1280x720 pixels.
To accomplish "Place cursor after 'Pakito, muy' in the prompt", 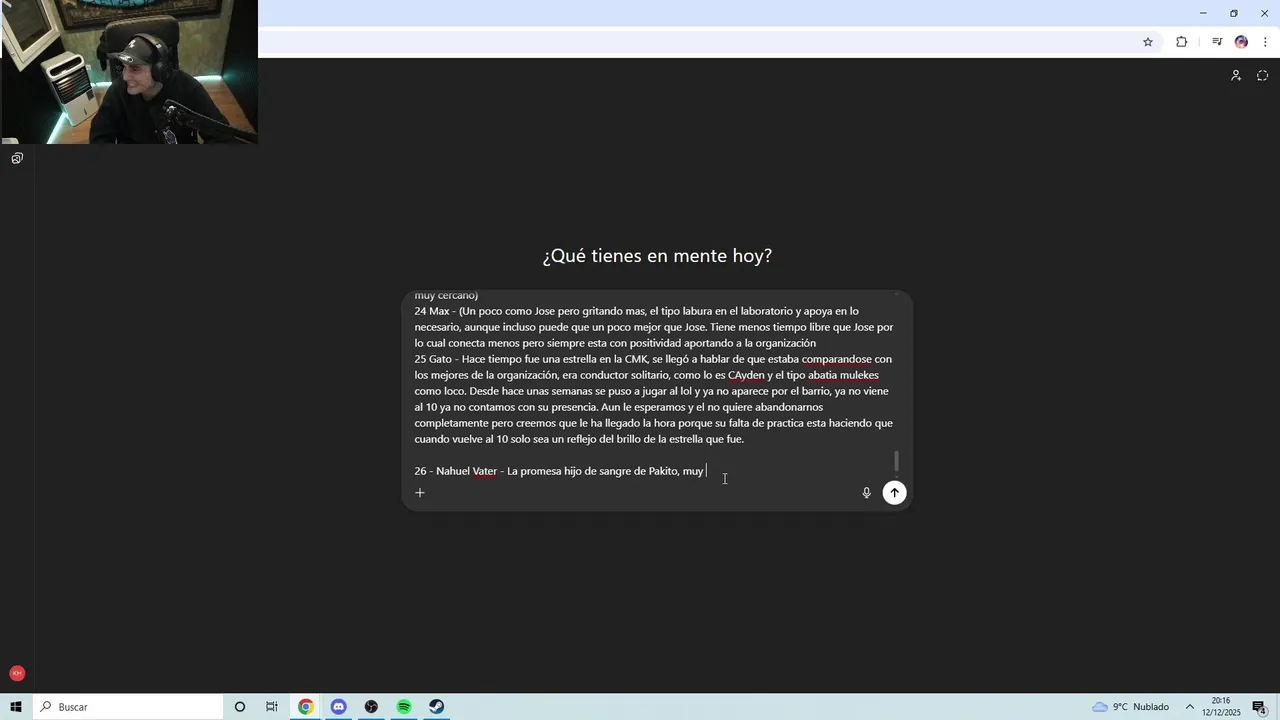I will (x=705, y=471).
